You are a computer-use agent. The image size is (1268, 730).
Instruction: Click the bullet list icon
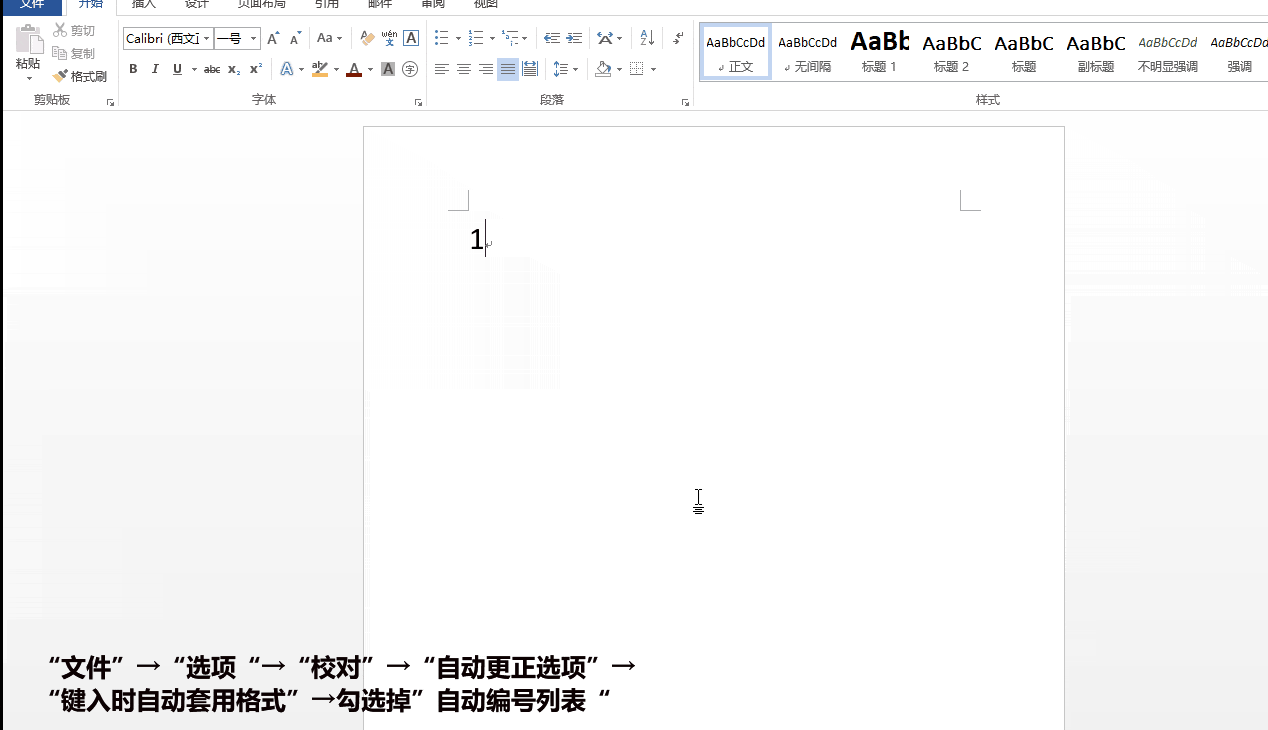tap(442, 39)
